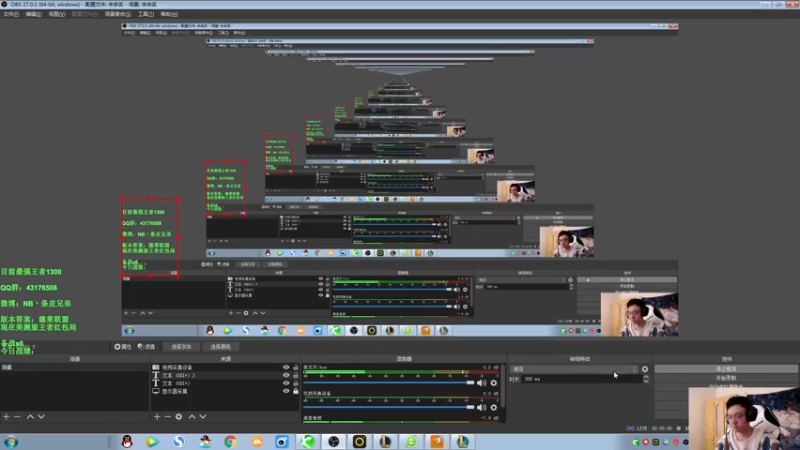Open the yellow ring app in taskbar
Viewport: 800px width, 450px height.
coord(359,441)
